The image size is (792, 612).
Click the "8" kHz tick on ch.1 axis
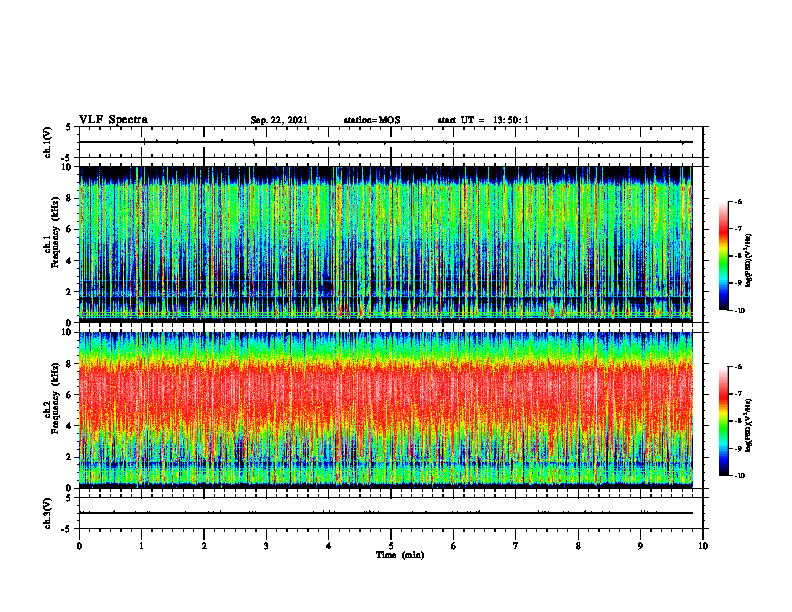tap(70, 198)
